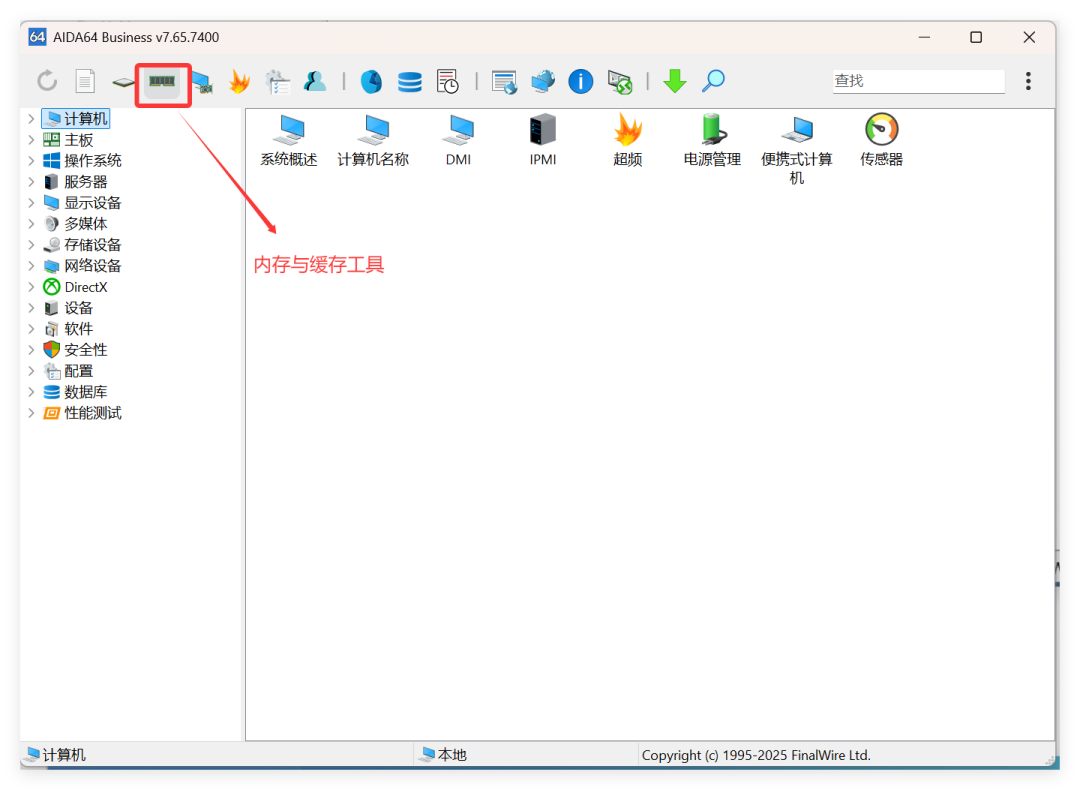Select 主板 in the tree

(x=68, y=140)
